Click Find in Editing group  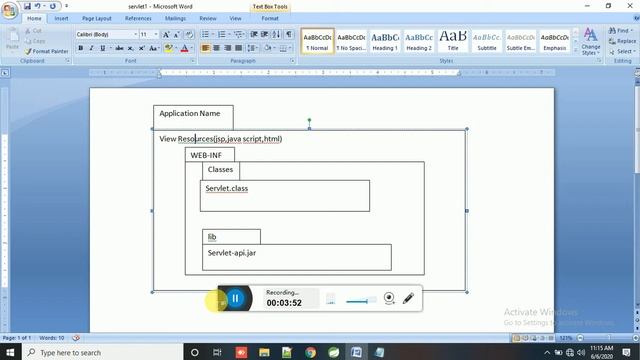coord(620,31)
